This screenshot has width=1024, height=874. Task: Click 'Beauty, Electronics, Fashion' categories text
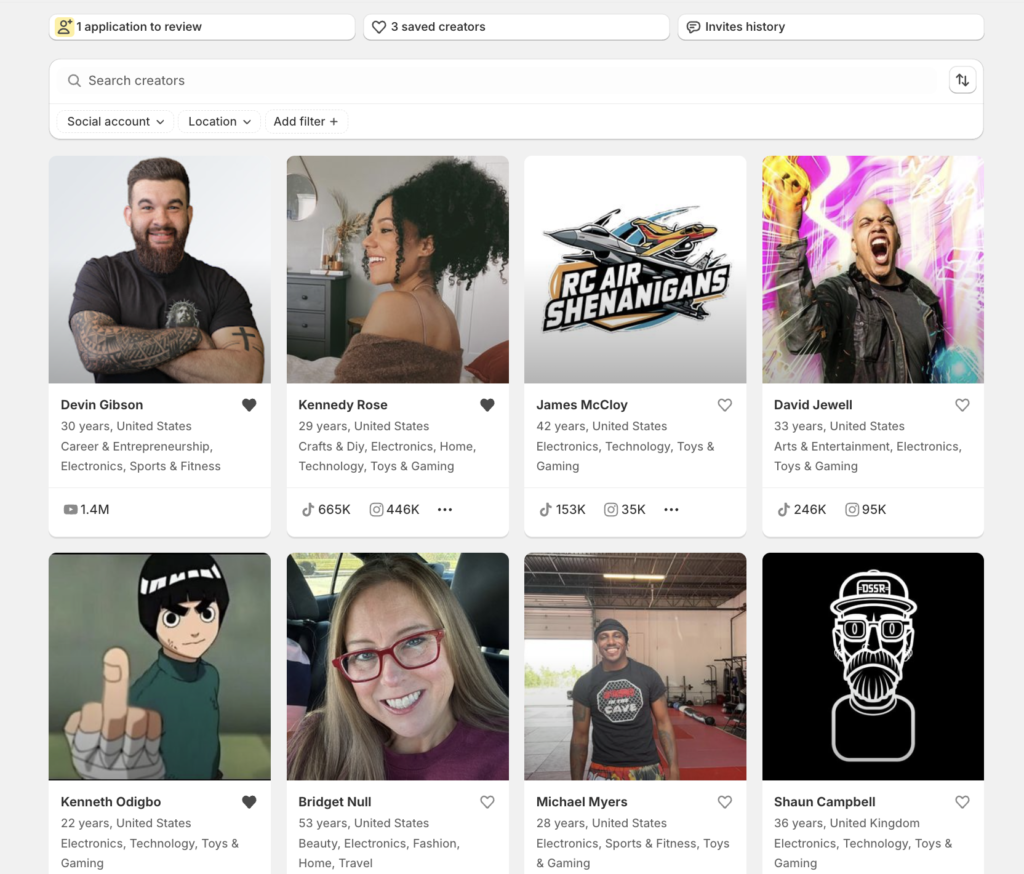coord(379,843)
